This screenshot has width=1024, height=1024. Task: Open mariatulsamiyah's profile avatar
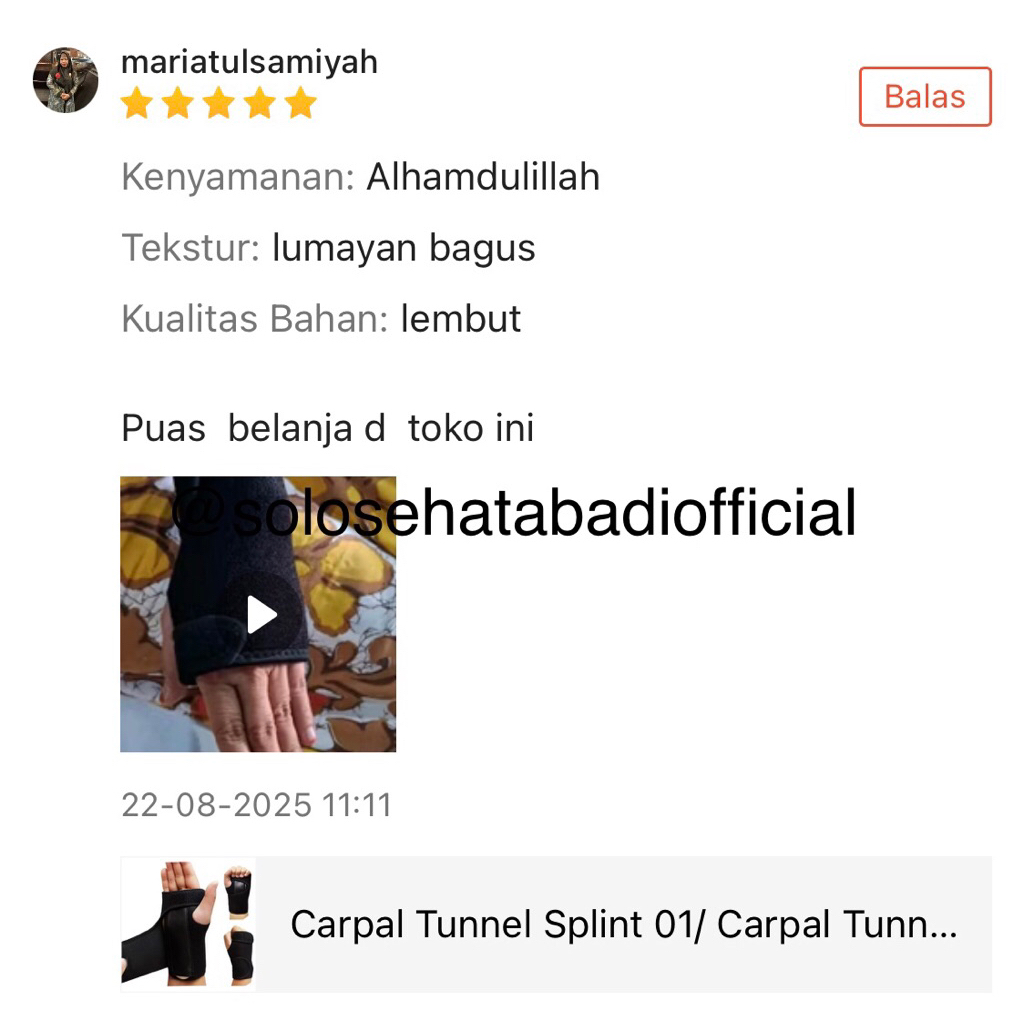pos(65,80)
